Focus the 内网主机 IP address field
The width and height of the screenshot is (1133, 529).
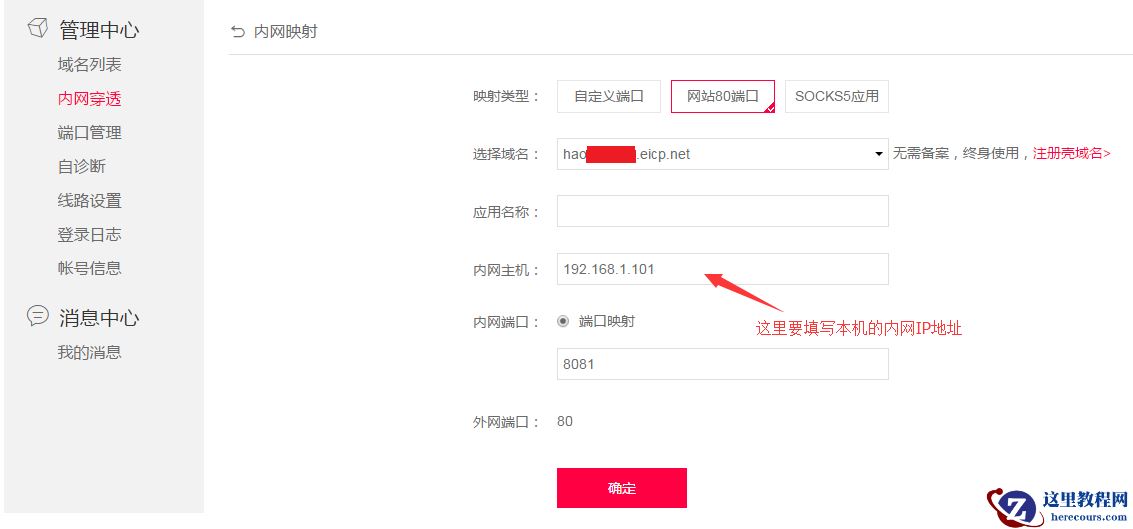[722, 269]
